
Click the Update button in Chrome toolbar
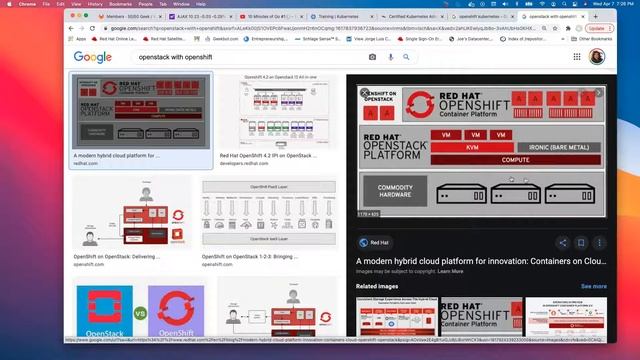599,29
